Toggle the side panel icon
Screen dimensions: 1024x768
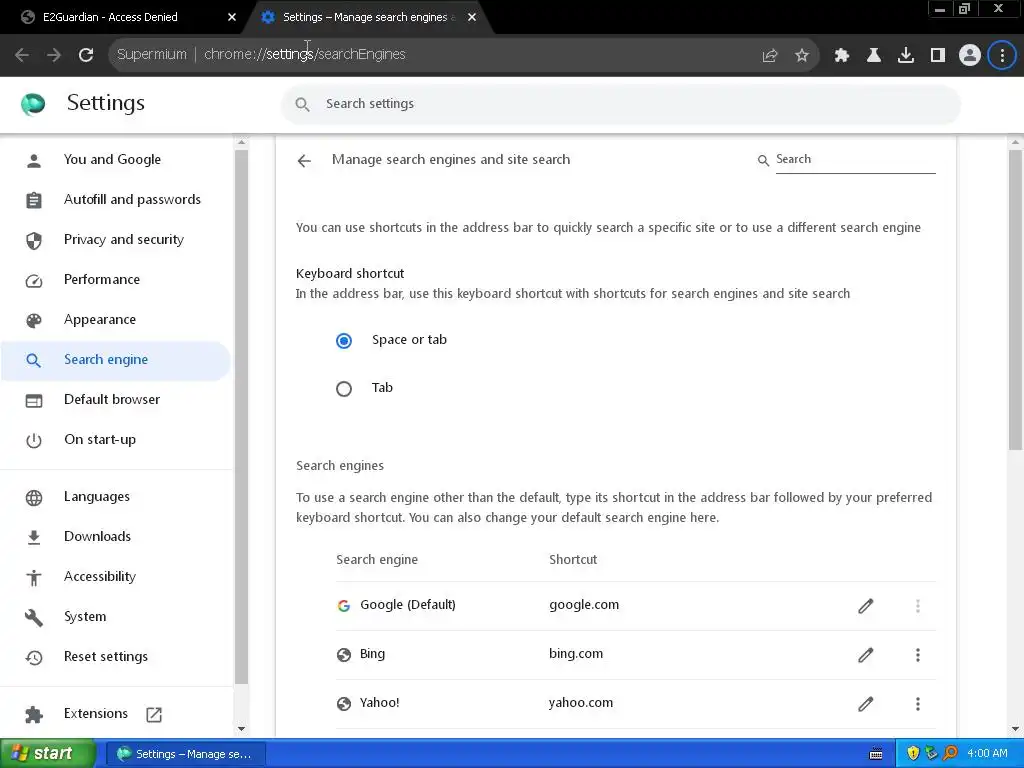click(x=938, y=56)
